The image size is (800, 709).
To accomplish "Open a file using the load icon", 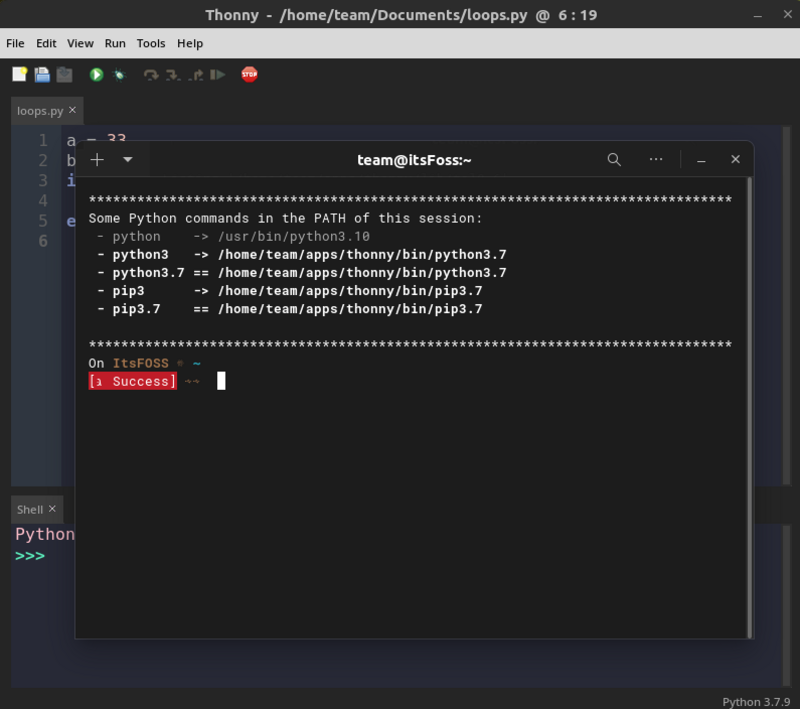I will click(x=40, y=74).
